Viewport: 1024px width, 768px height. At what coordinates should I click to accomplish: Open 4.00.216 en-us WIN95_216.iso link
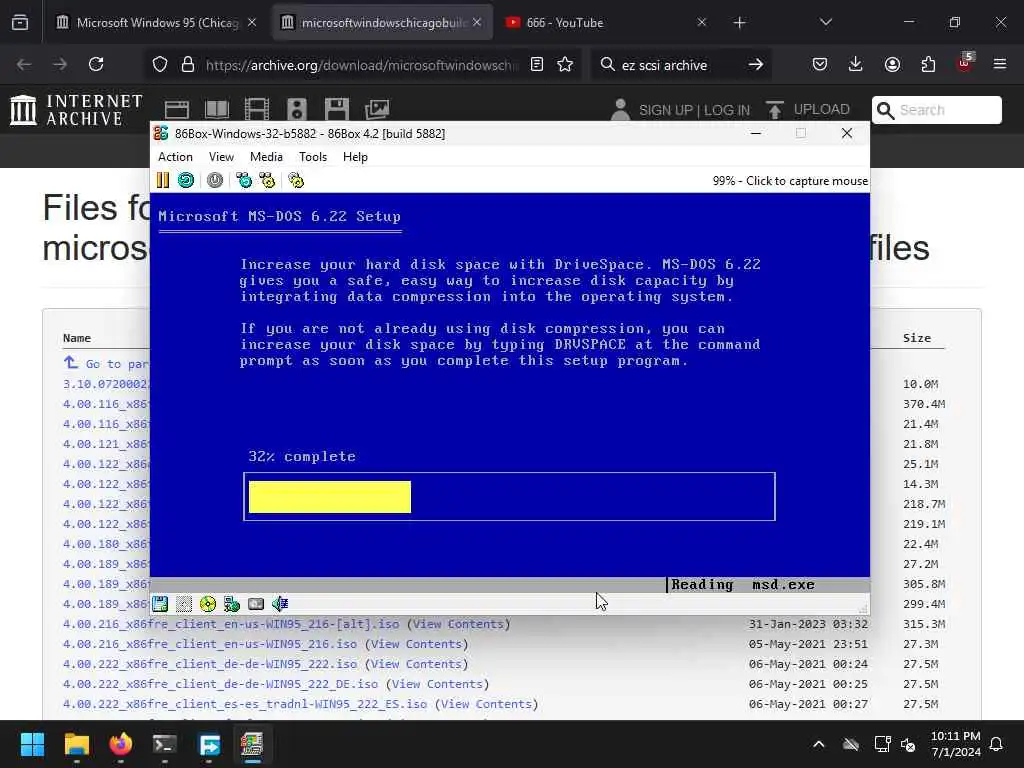point(210,644)
